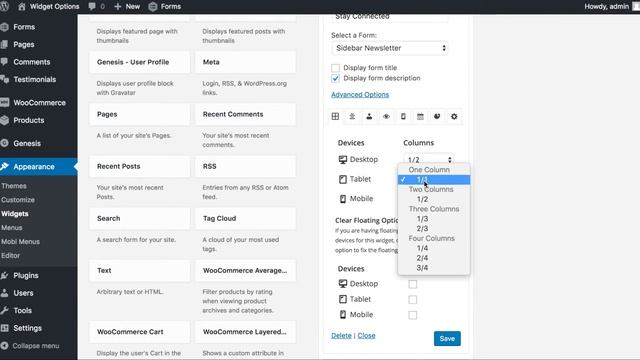Open the gear Settings tab icon
Screen dimensions: 640x360
[x=454, y=116]
